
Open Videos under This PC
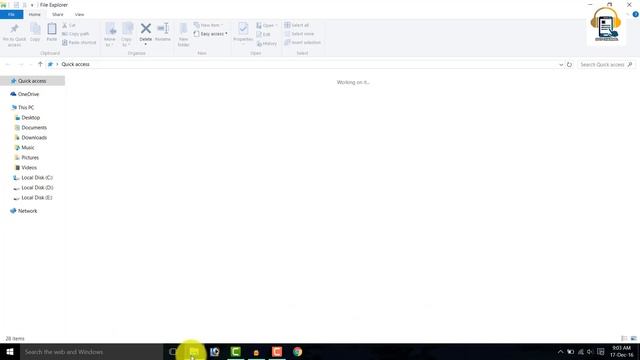tap(29, 167)
